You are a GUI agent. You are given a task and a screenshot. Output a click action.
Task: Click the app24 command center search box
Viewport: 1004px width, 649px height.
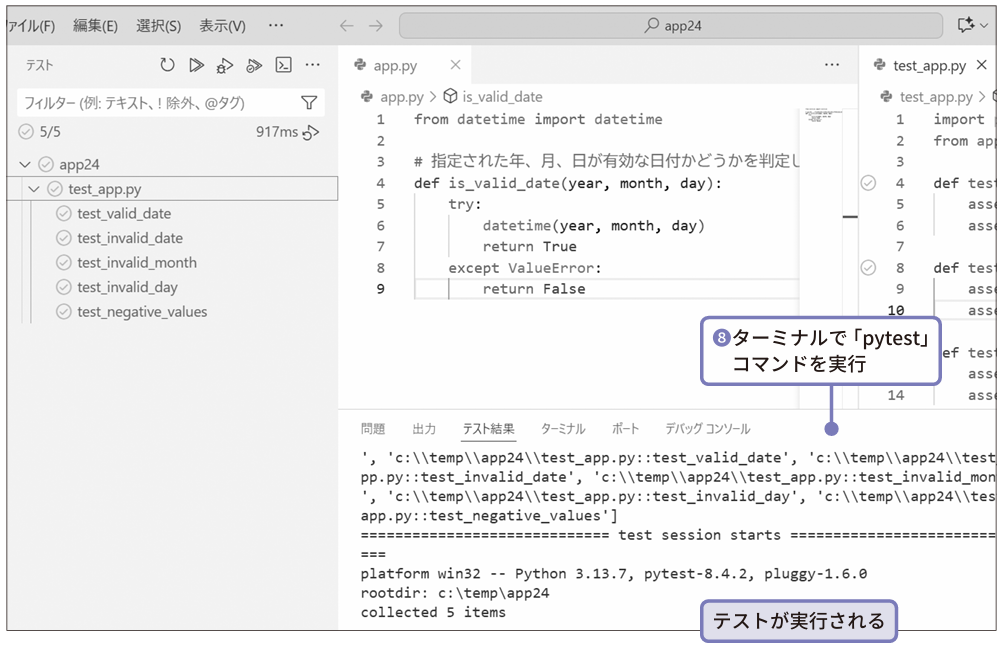[x=670, y=26]
